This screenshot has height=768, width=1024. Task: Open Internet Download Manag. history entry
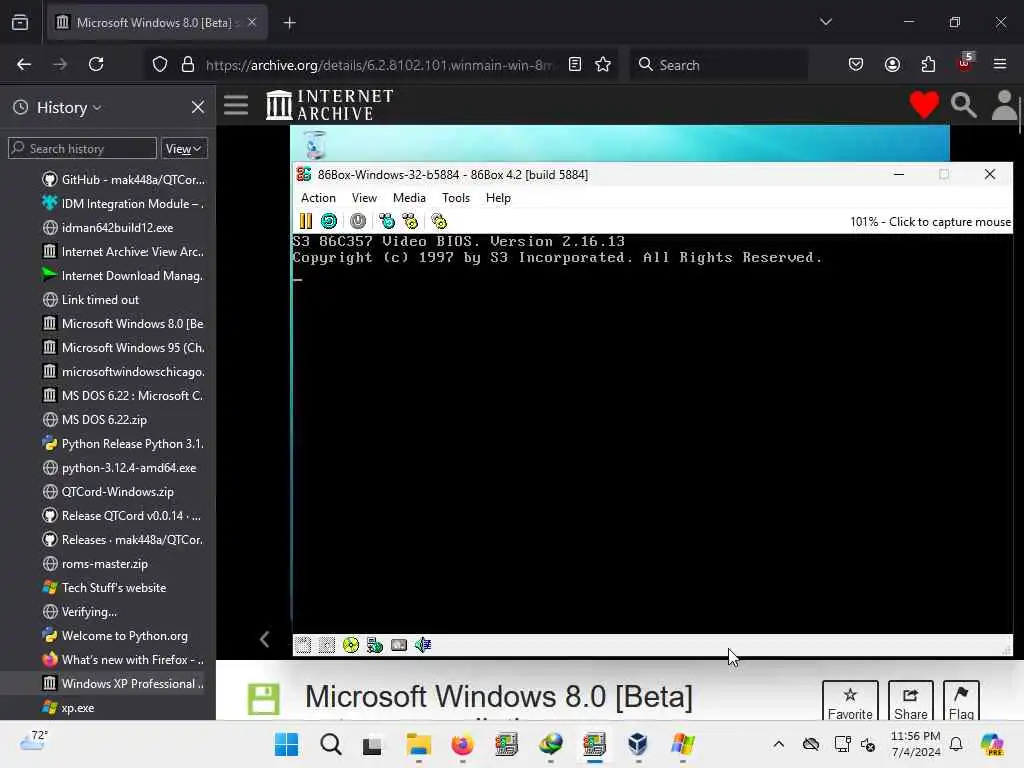pos(123,276)
